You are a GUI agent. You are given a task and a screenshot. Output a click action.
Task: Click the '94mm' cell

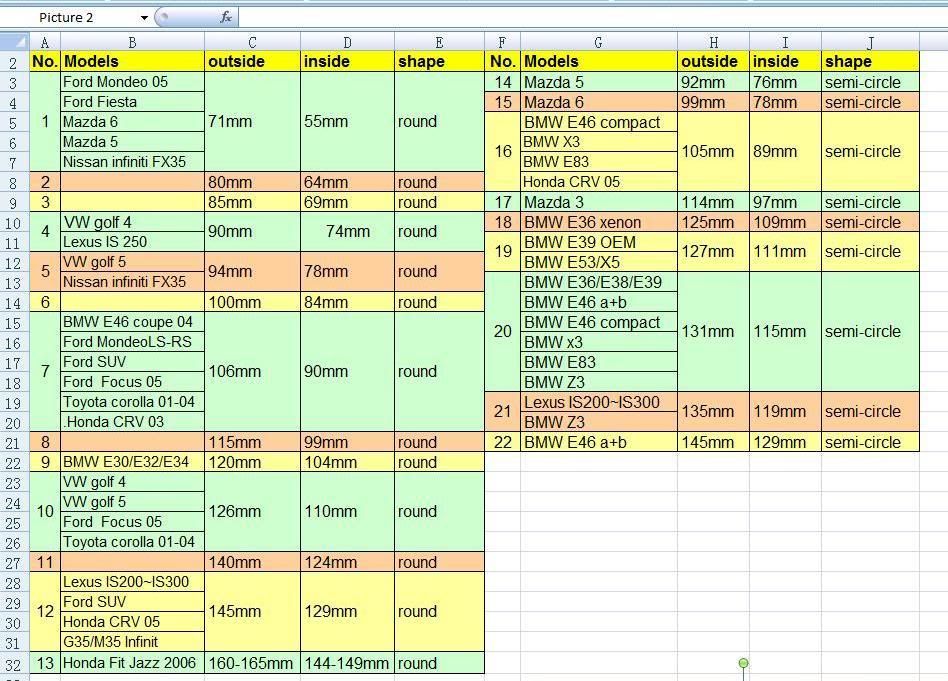(x=252, y=272)
